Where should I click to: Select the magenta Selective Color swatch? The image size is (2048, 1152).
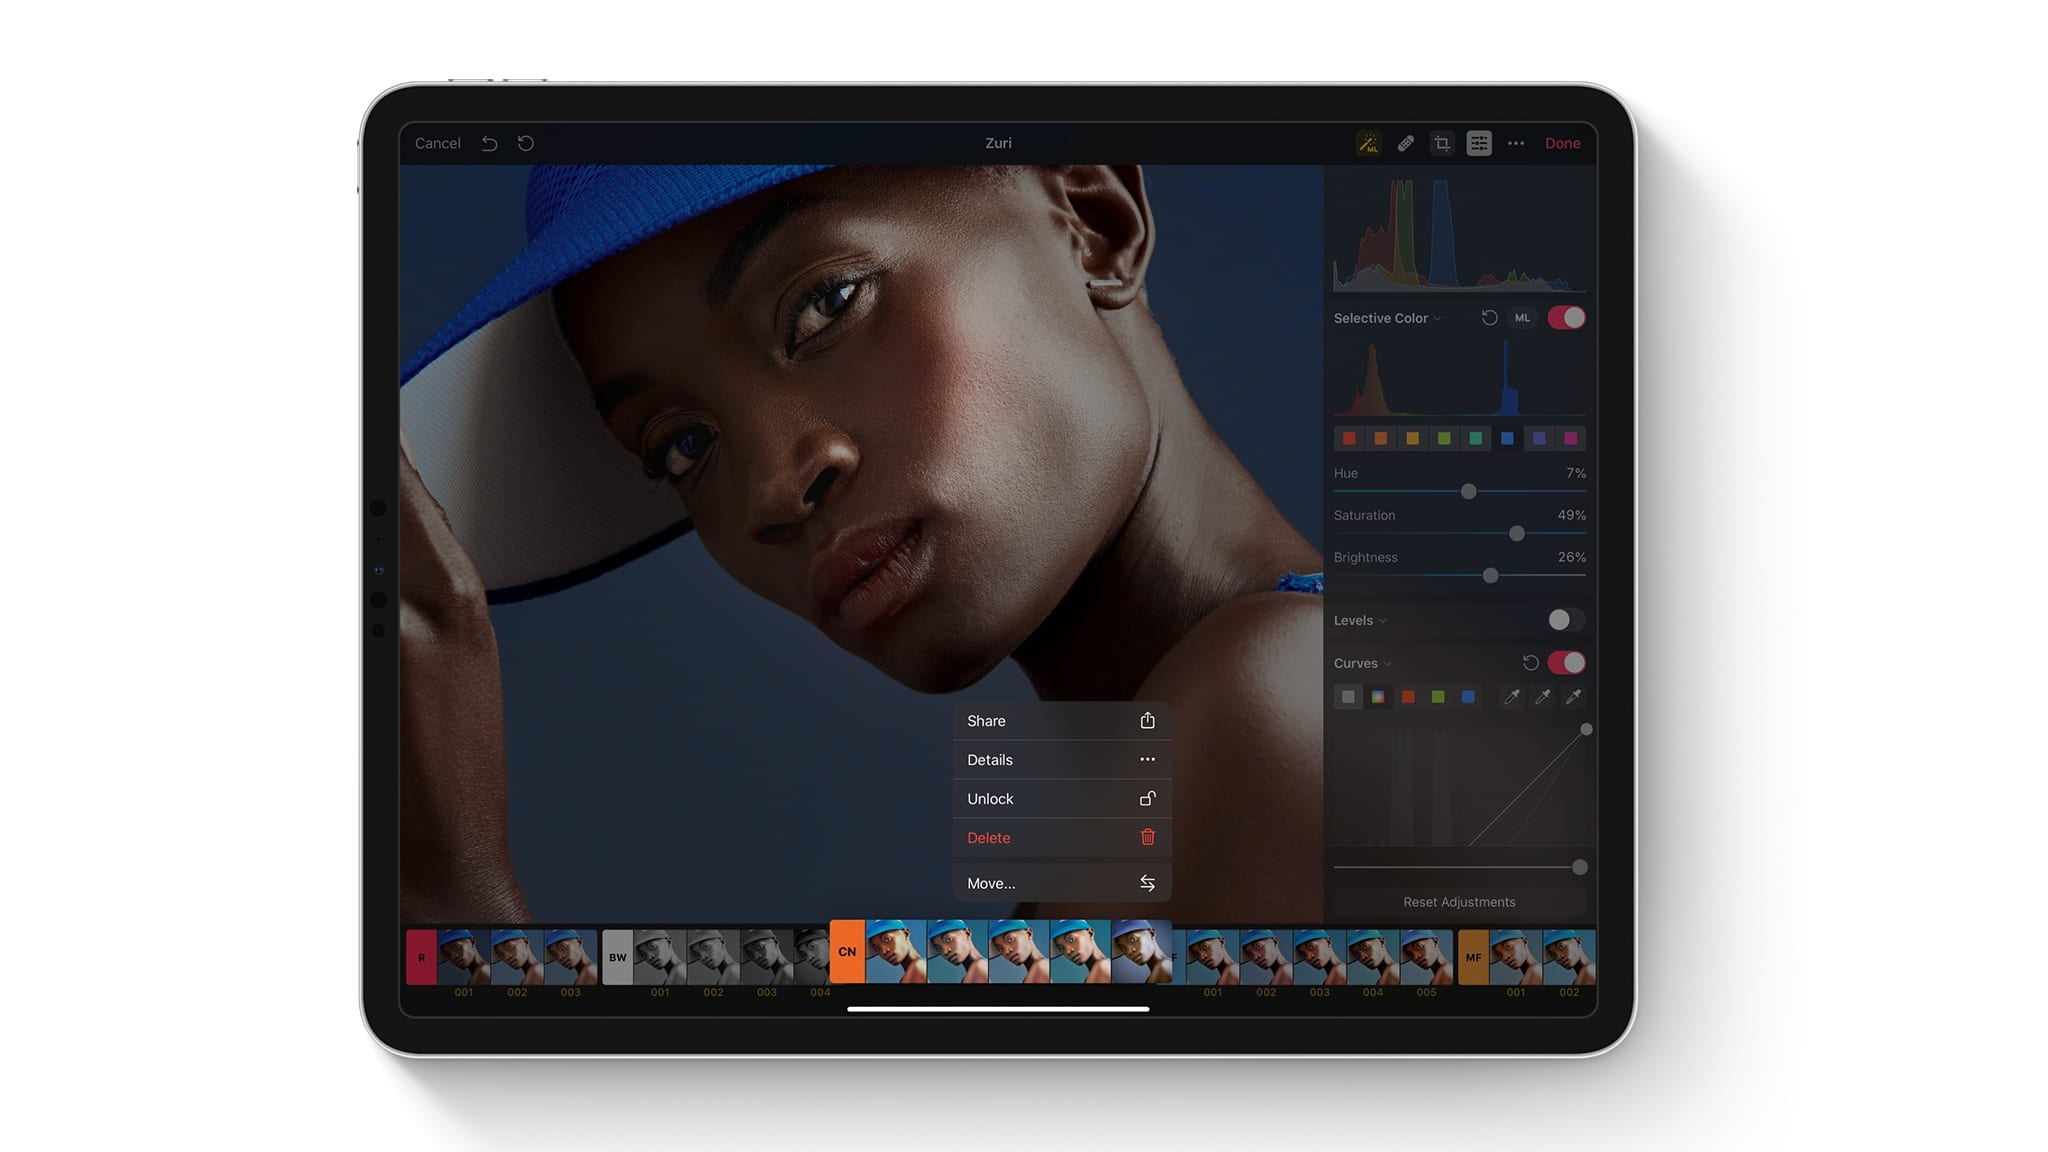(1571, 438)
